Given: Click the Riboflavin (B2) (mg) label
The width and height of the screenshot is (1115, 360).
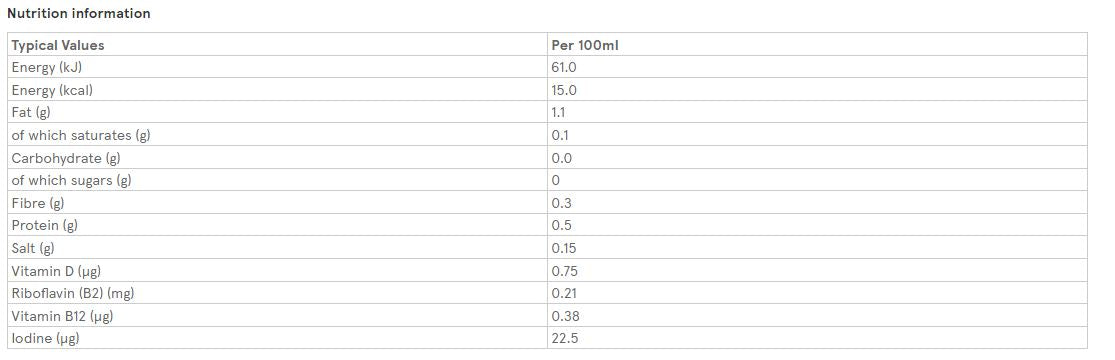Looking at the screenshot, I should tap(73, 293).
